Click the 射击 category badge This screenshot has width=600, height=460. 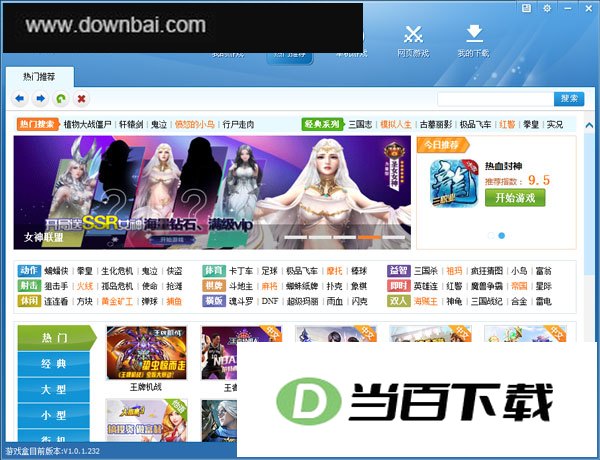[x=29, y=286]
